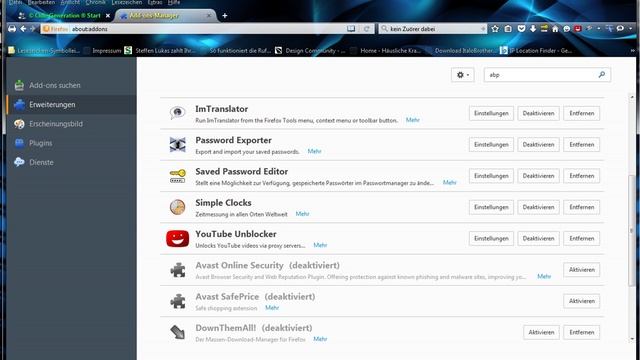Open the IP Location Finder bookmark
This screenshot has width=640, height=360.
point(536,51)
